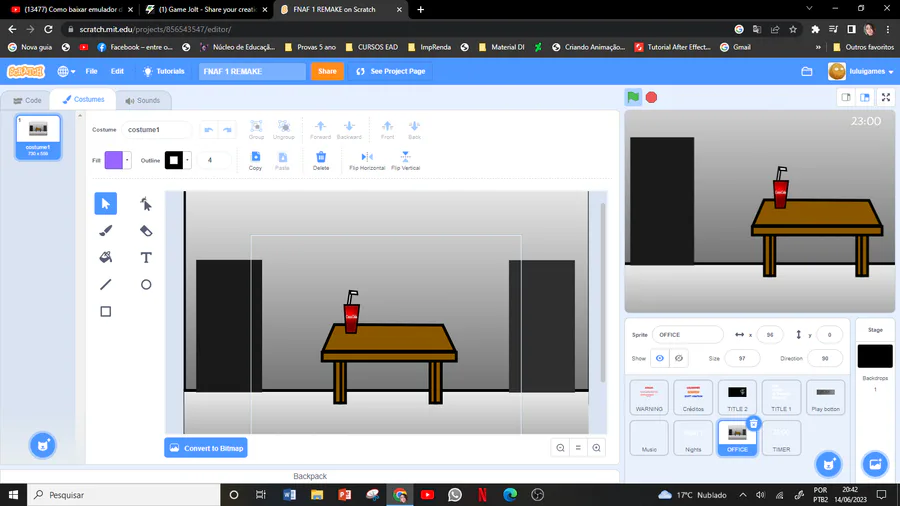This screenshot has width=900, height=506.
Task: Delete the OFFICE sprite via trash icon
Action: click(x=754, y=424)
